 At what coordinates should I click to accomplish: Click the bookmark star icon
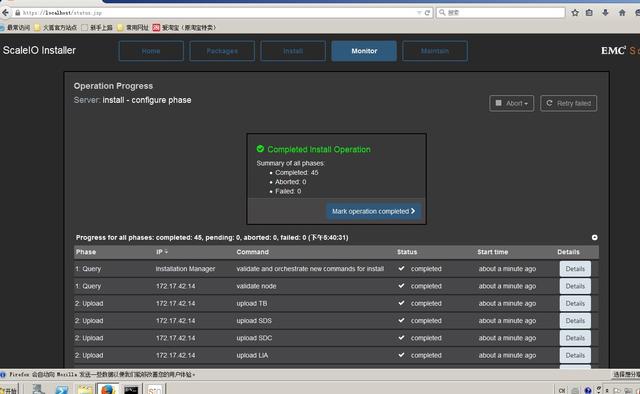pyautogui.click(x=575, y=13)
